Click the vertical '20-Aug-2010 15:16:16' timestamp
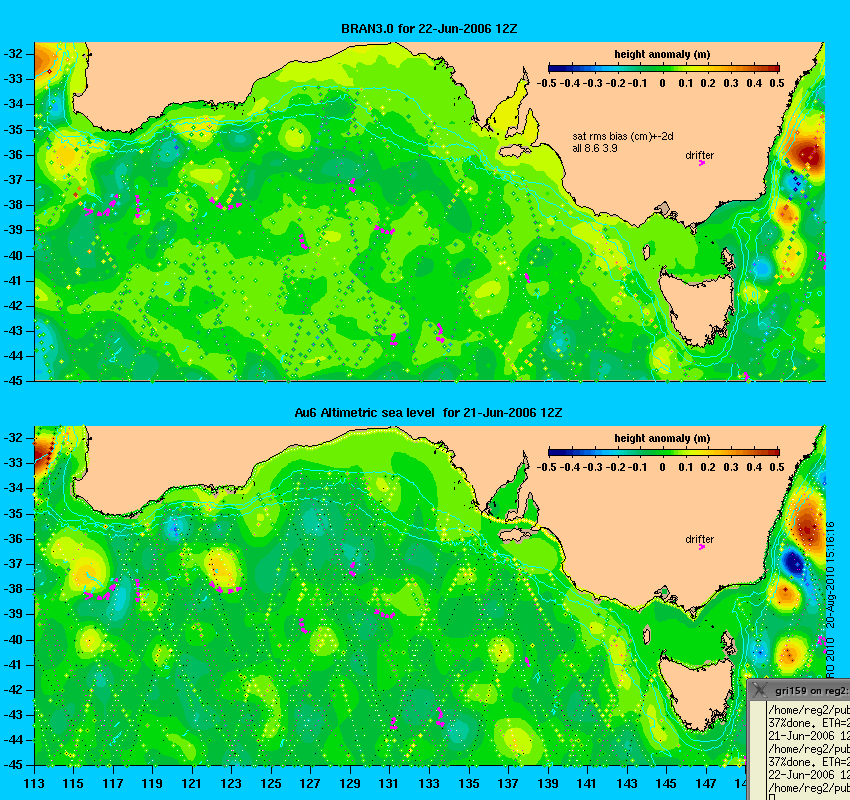 (x=830, y=575)
